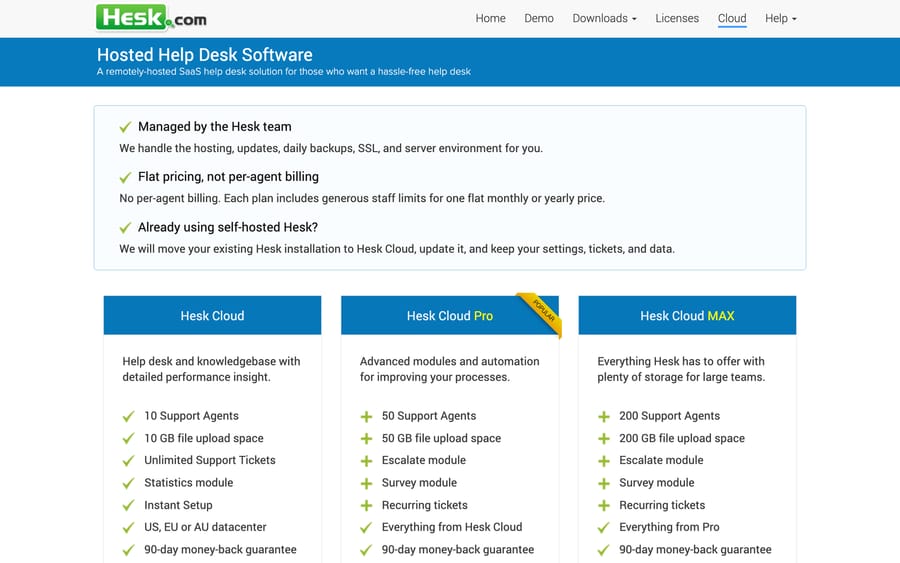Screen dimensions: 900x563
Task: Go to the Demo page
Action: coord(538,18)
